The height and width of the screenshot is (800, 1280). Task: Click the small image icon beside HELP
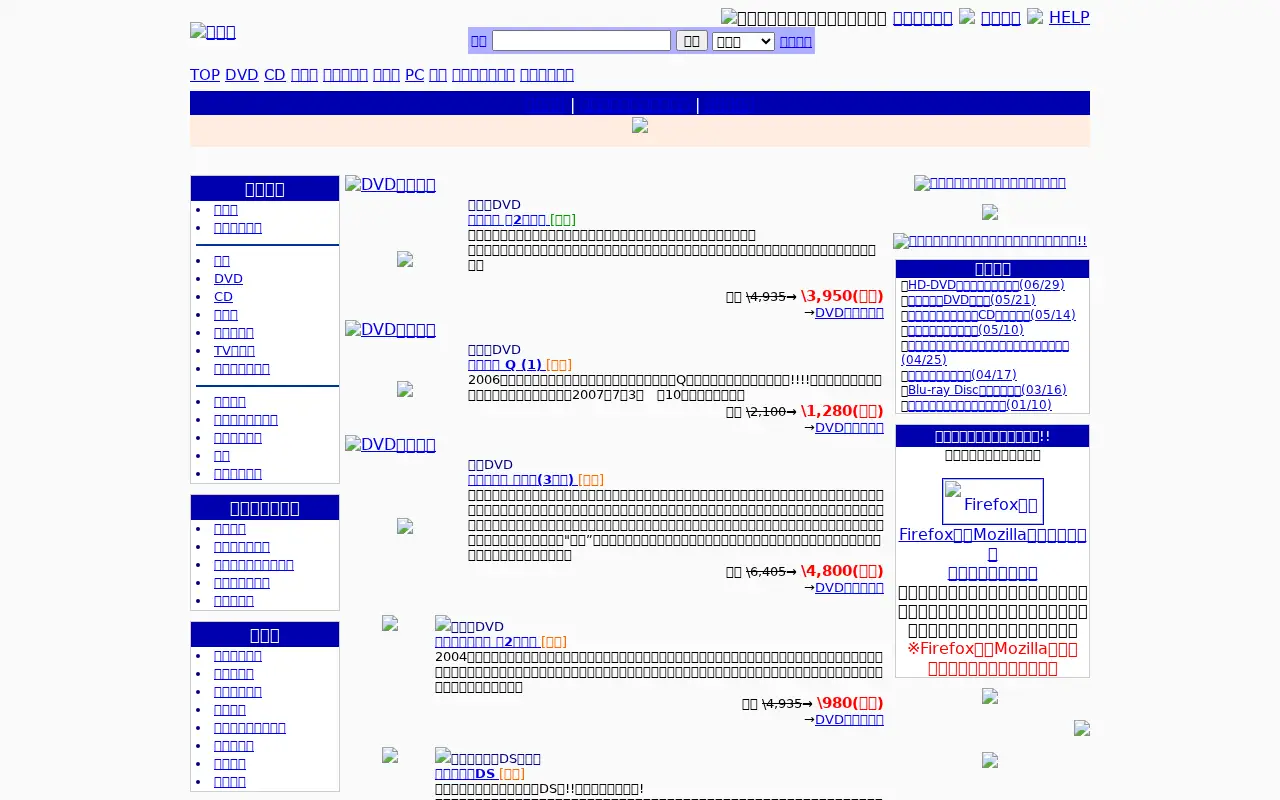[1035, 16]
